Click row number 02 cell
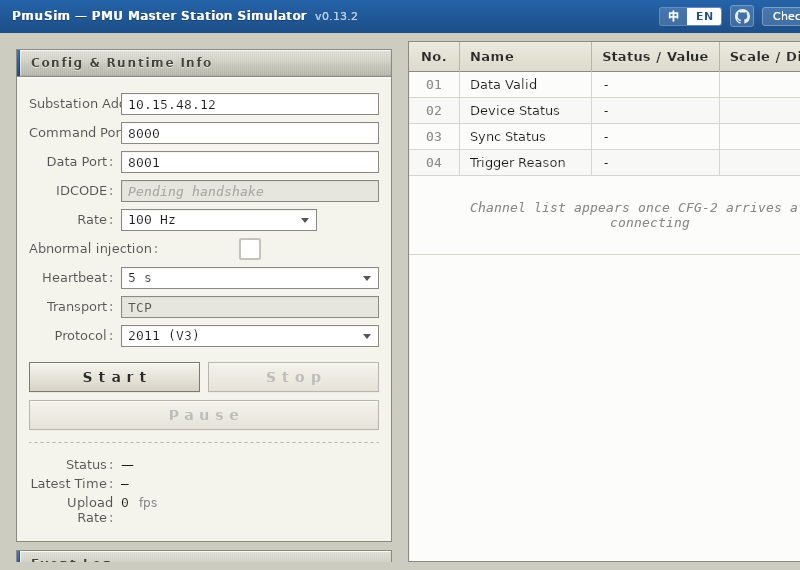This screenshot has height=570, width=800. [x=434, y=111]
